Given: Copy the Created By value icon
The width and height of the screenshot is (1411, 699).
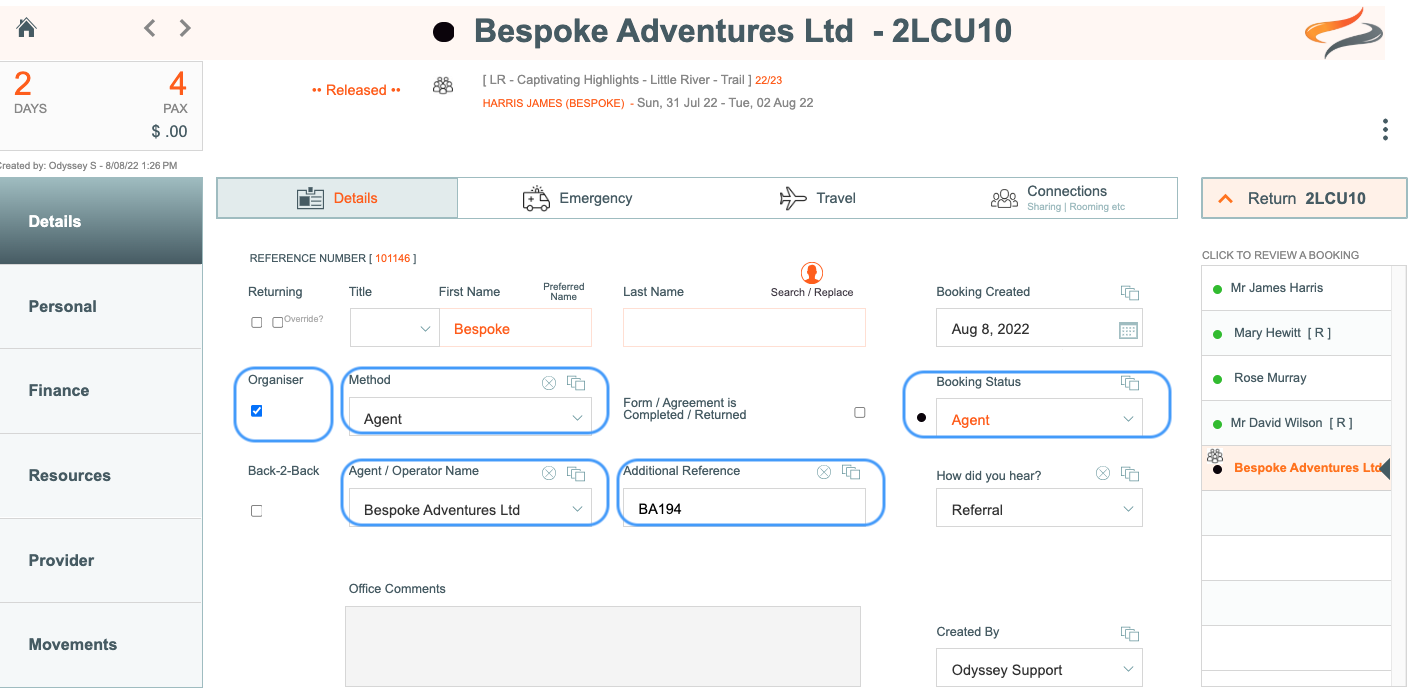Looking at the screenshot, I should click(1130, 633).
